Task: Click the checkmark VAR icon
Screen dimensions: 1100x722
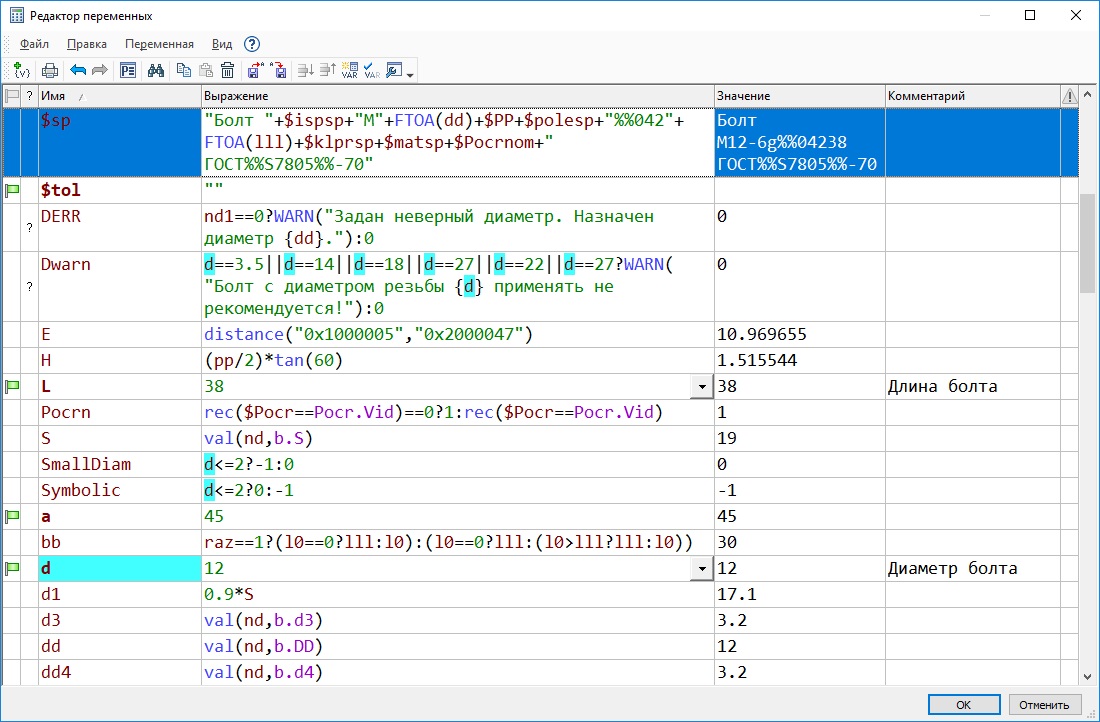Action: click(372, 70)
